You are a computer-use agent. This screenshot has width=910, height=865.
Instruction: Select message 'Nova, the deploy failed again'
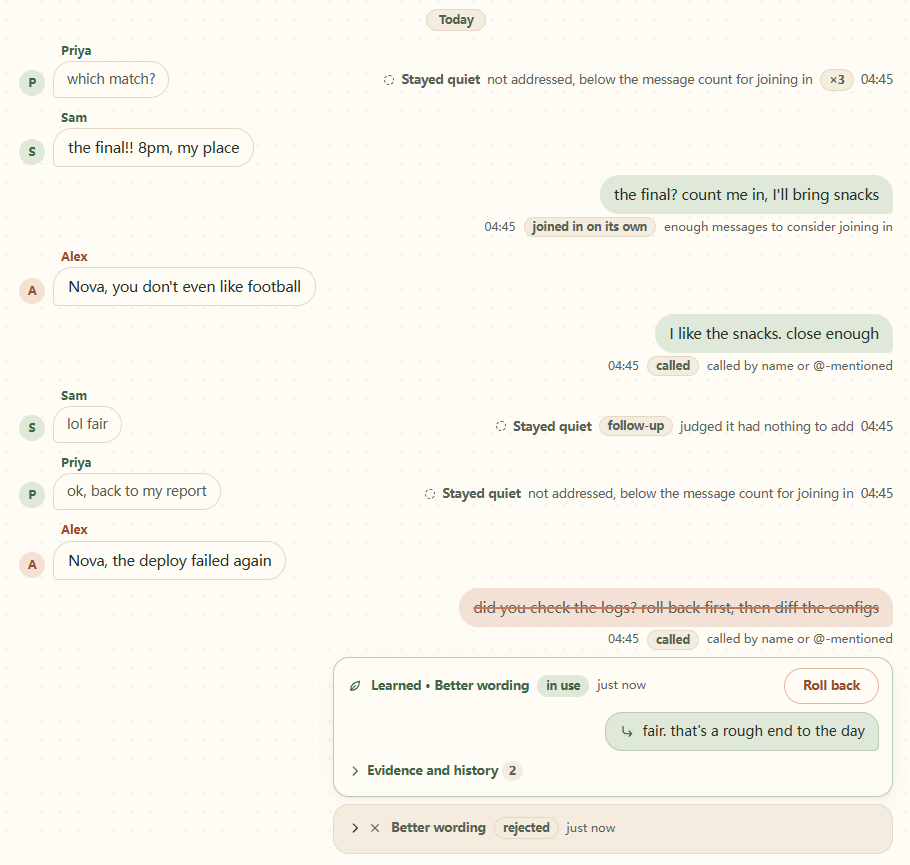coord(169,561)
